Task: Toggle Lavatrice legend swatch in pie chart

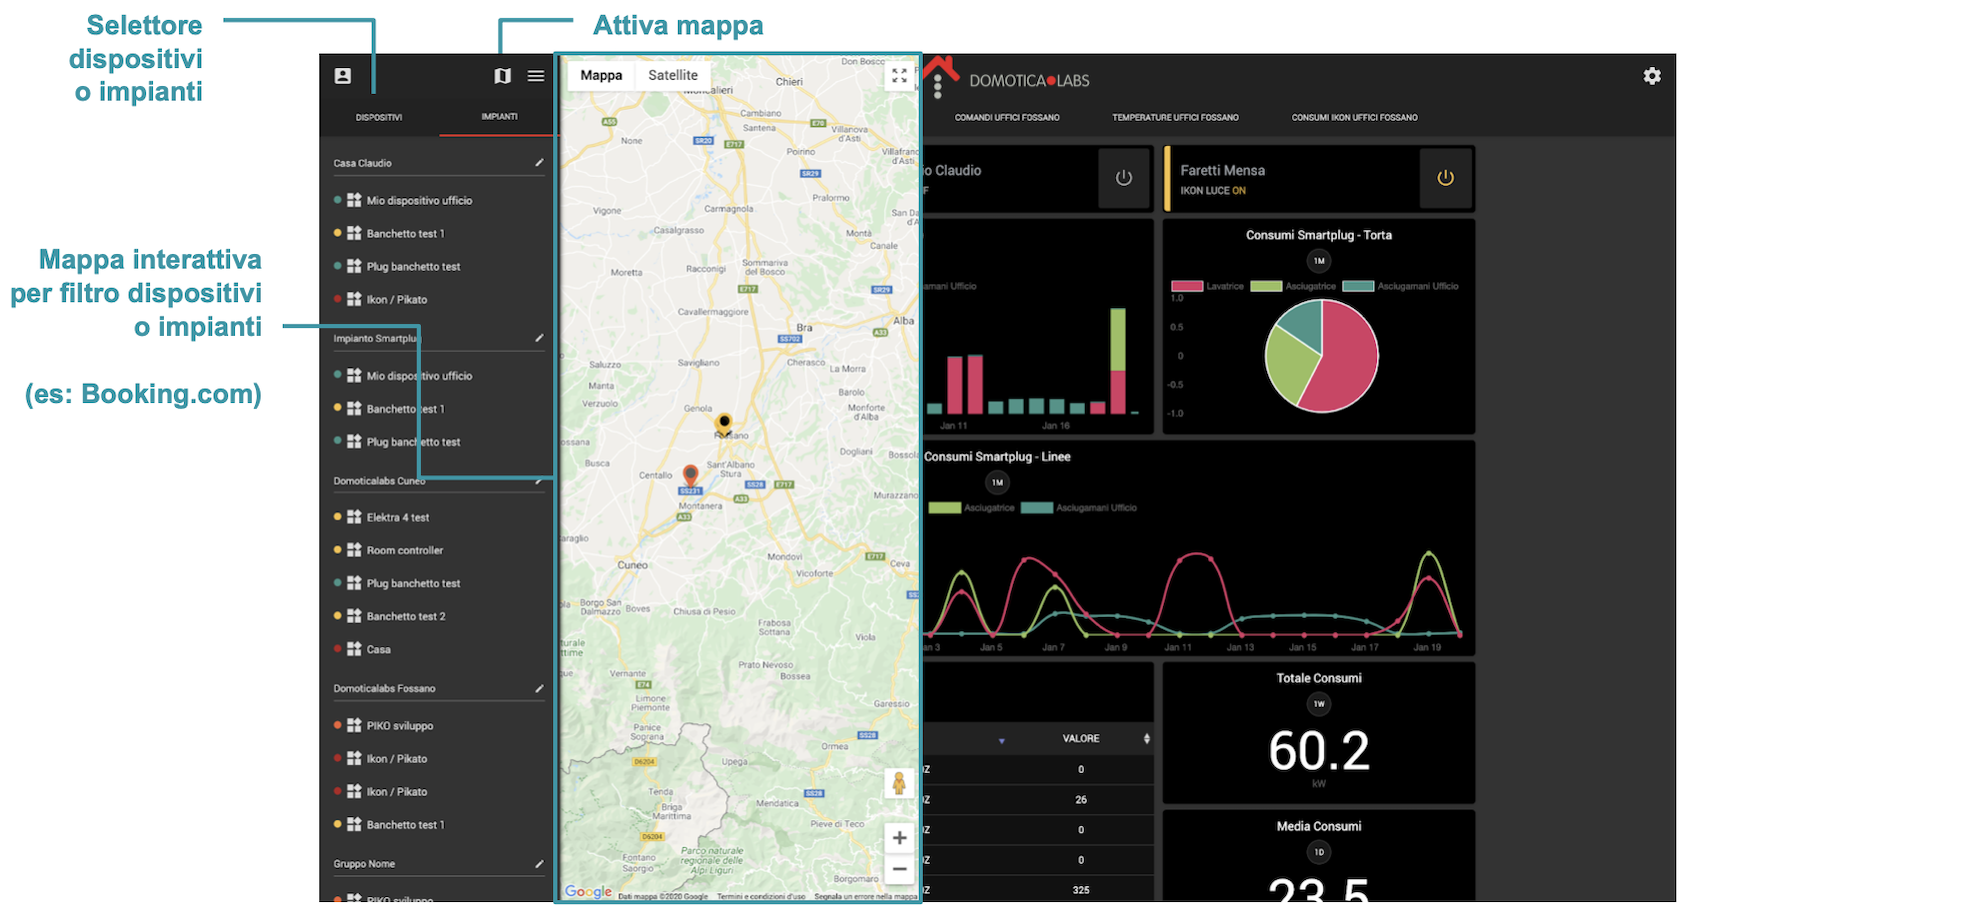Action: click(1186, 286)
